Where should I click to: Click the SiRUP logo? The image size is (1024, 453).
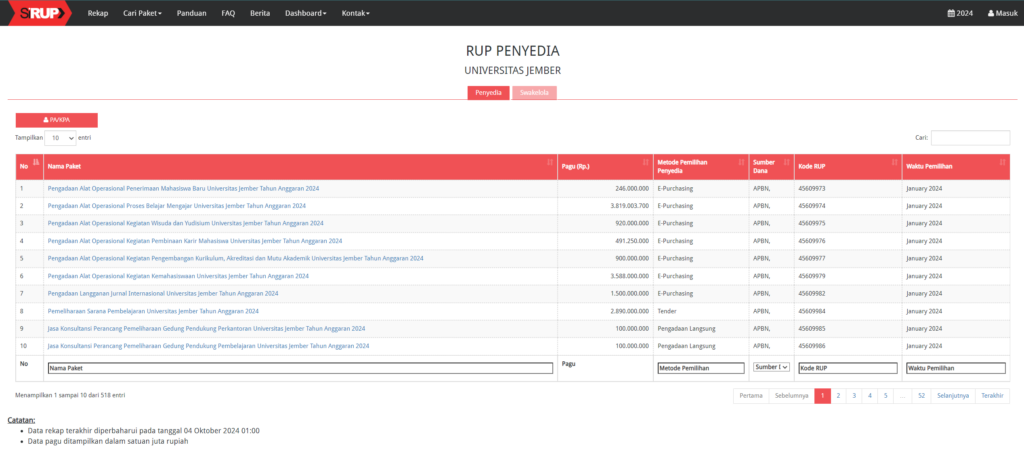coord(42,13)
